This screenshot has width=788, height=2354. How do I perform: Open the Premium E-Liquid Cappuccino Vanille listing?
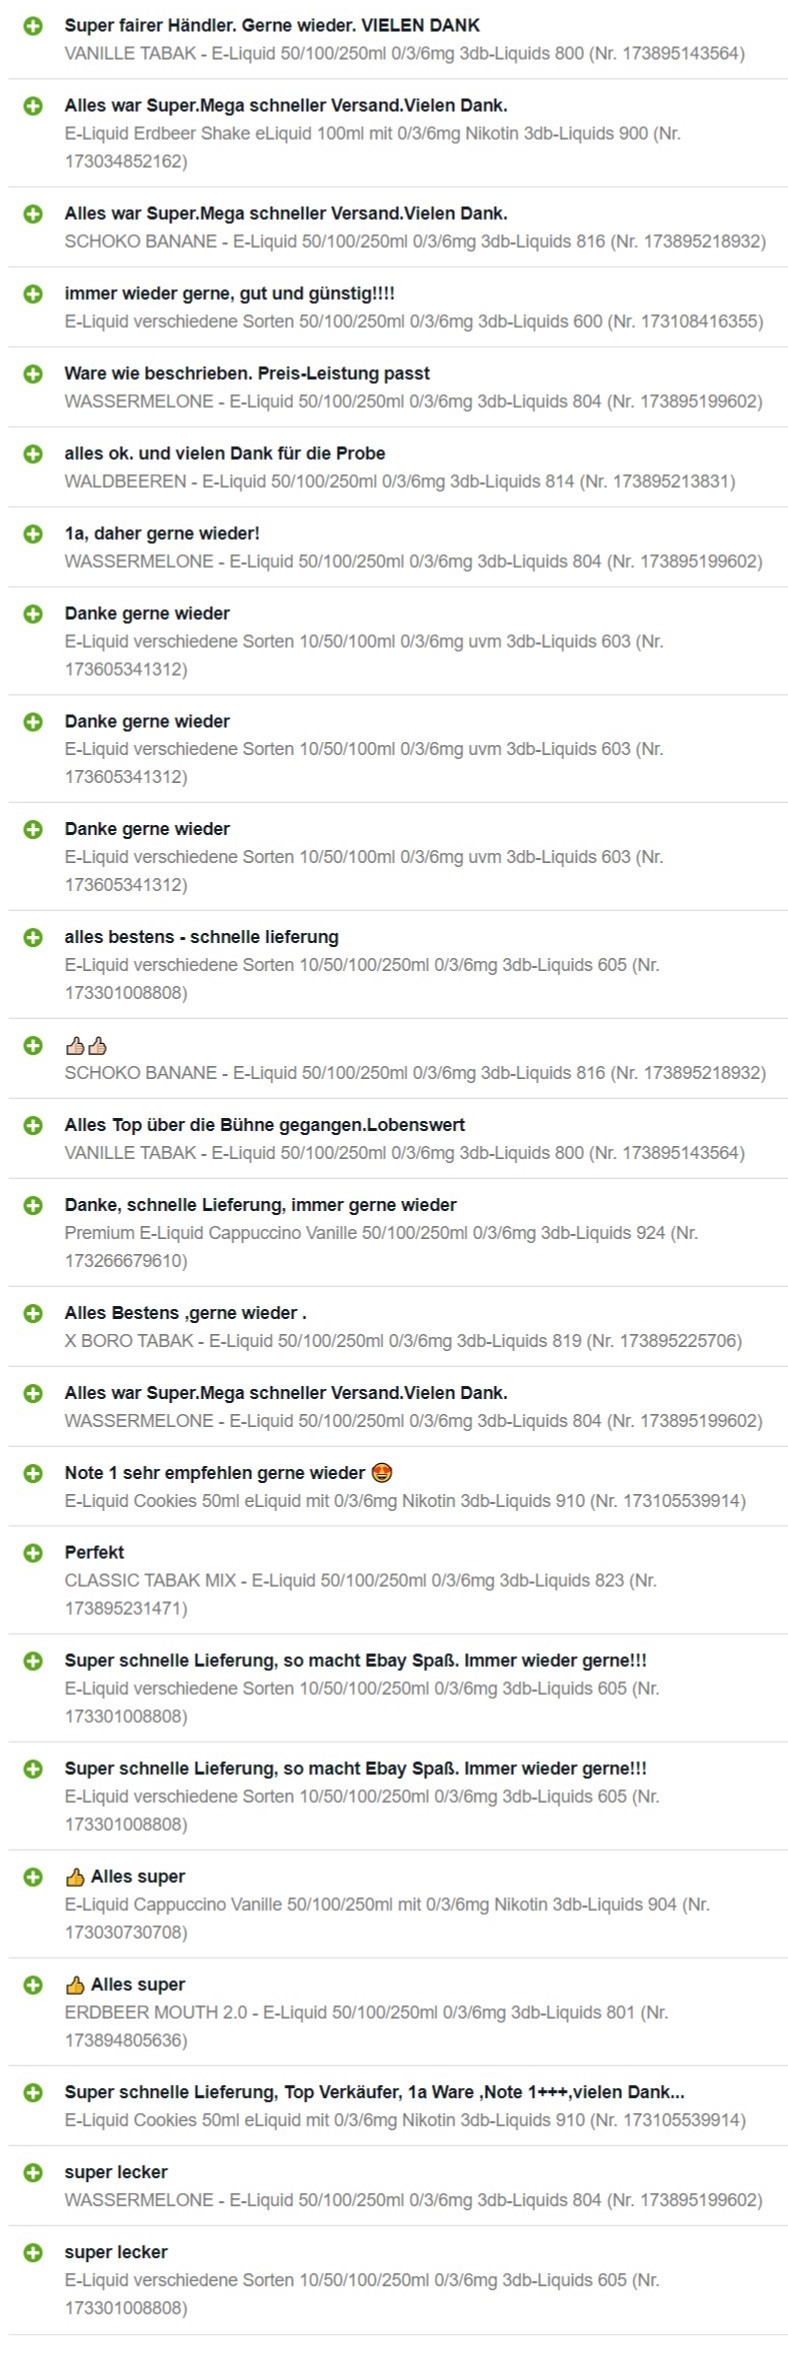pyautogui.click(x=381, y=1246)
